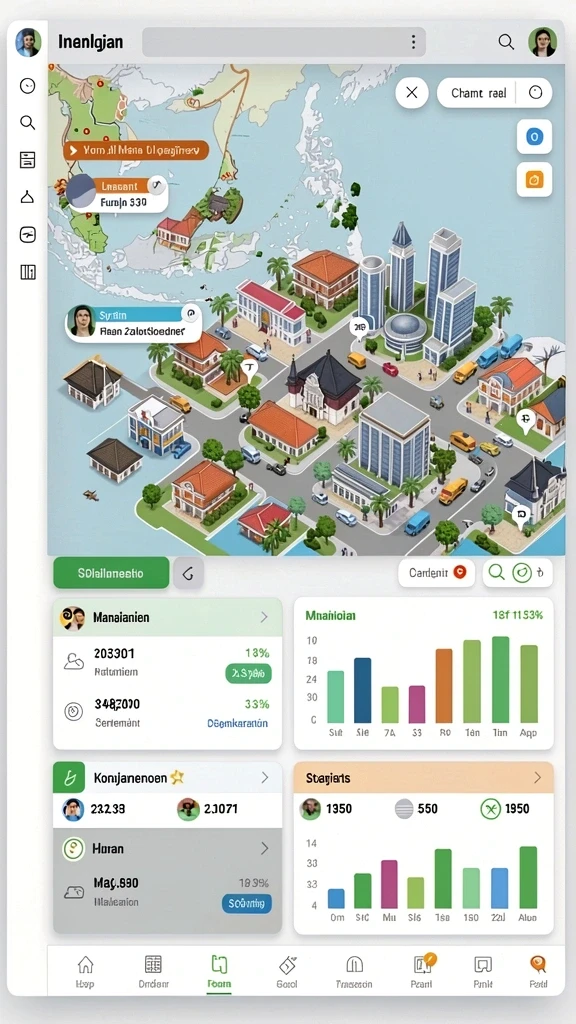576x1024 pixels.
Task: Toggle the blue map layer button
Action: coord(534,137)
